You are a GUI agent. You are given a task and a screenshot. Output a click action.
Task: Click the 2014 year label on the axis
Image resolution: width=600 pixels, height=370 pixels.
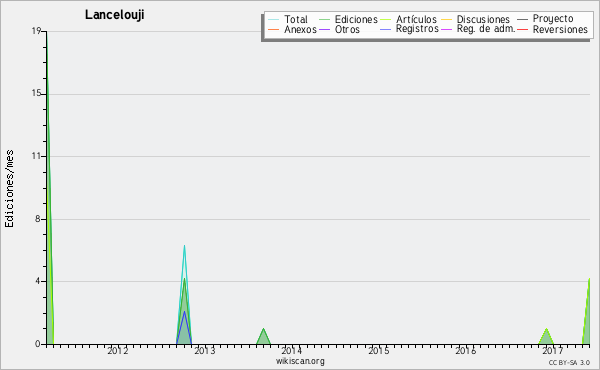[x=292, y=350]
